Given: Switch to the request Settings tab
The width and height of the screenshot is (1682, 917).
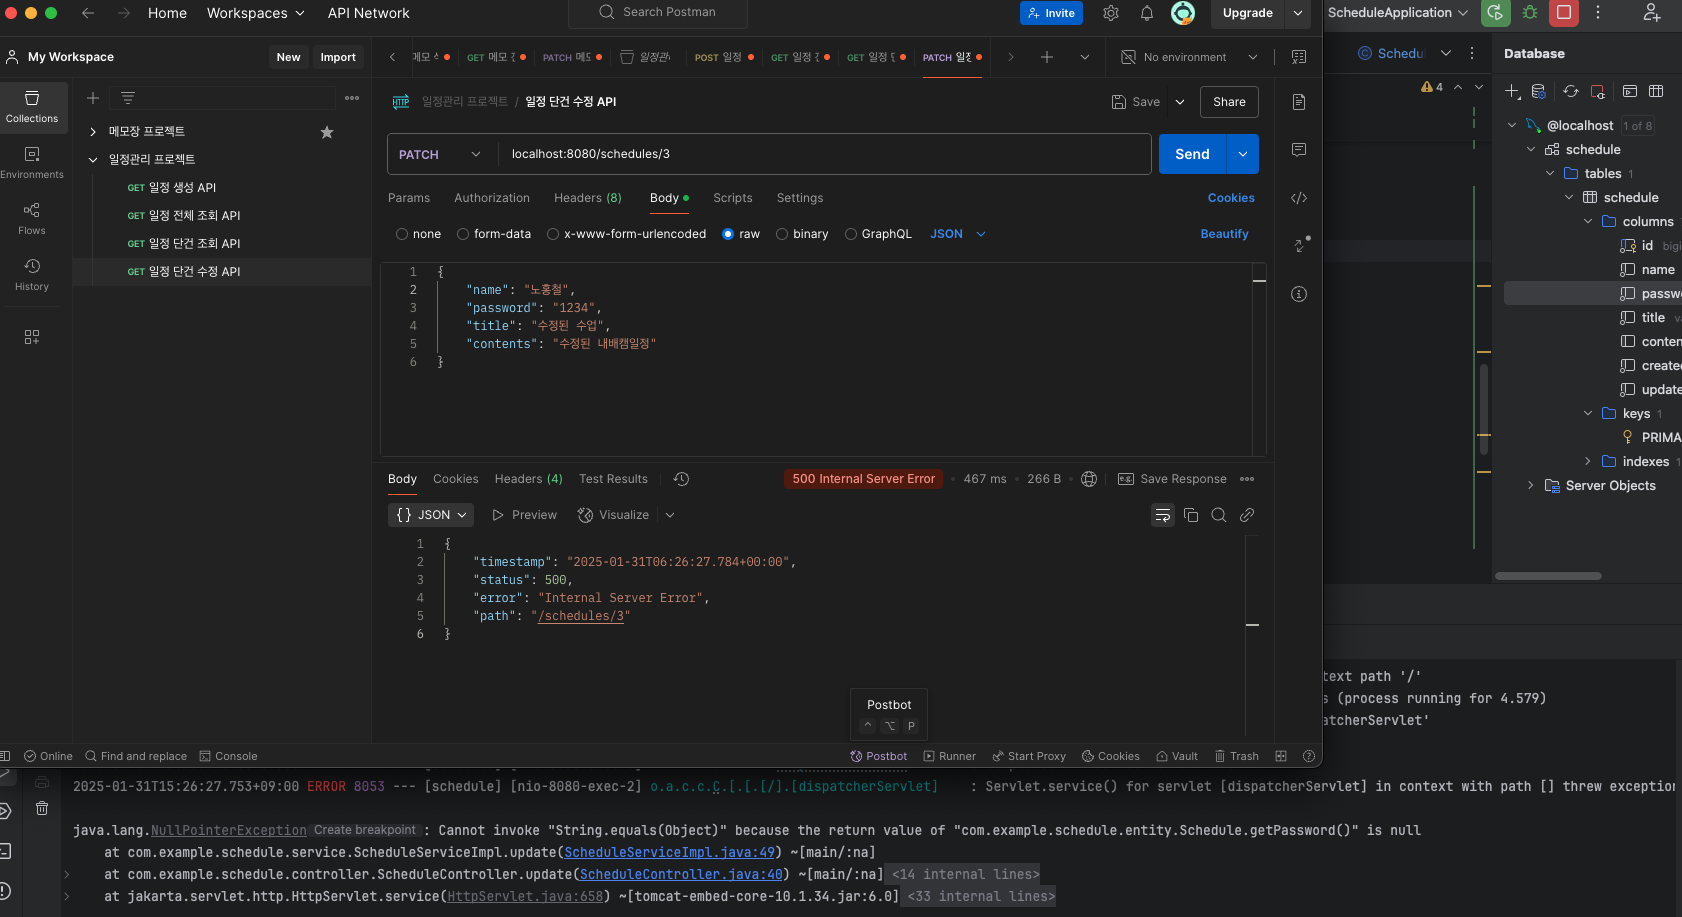Looking at the screenshot, I should coord(800,198).
